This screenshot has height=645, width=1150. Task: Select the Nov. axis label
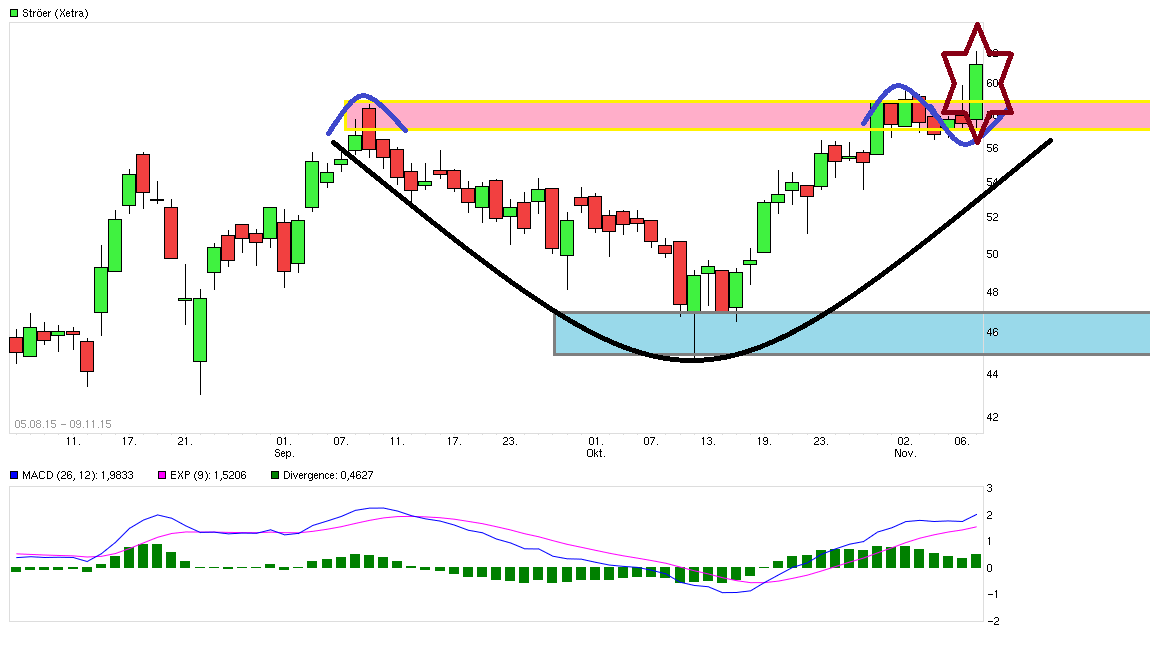904,451
